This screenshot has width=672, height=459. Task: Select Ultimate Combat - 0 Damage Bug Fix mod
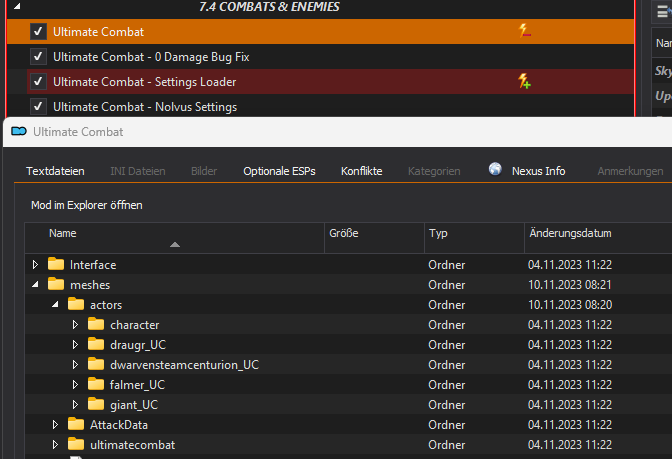(151, 57)
